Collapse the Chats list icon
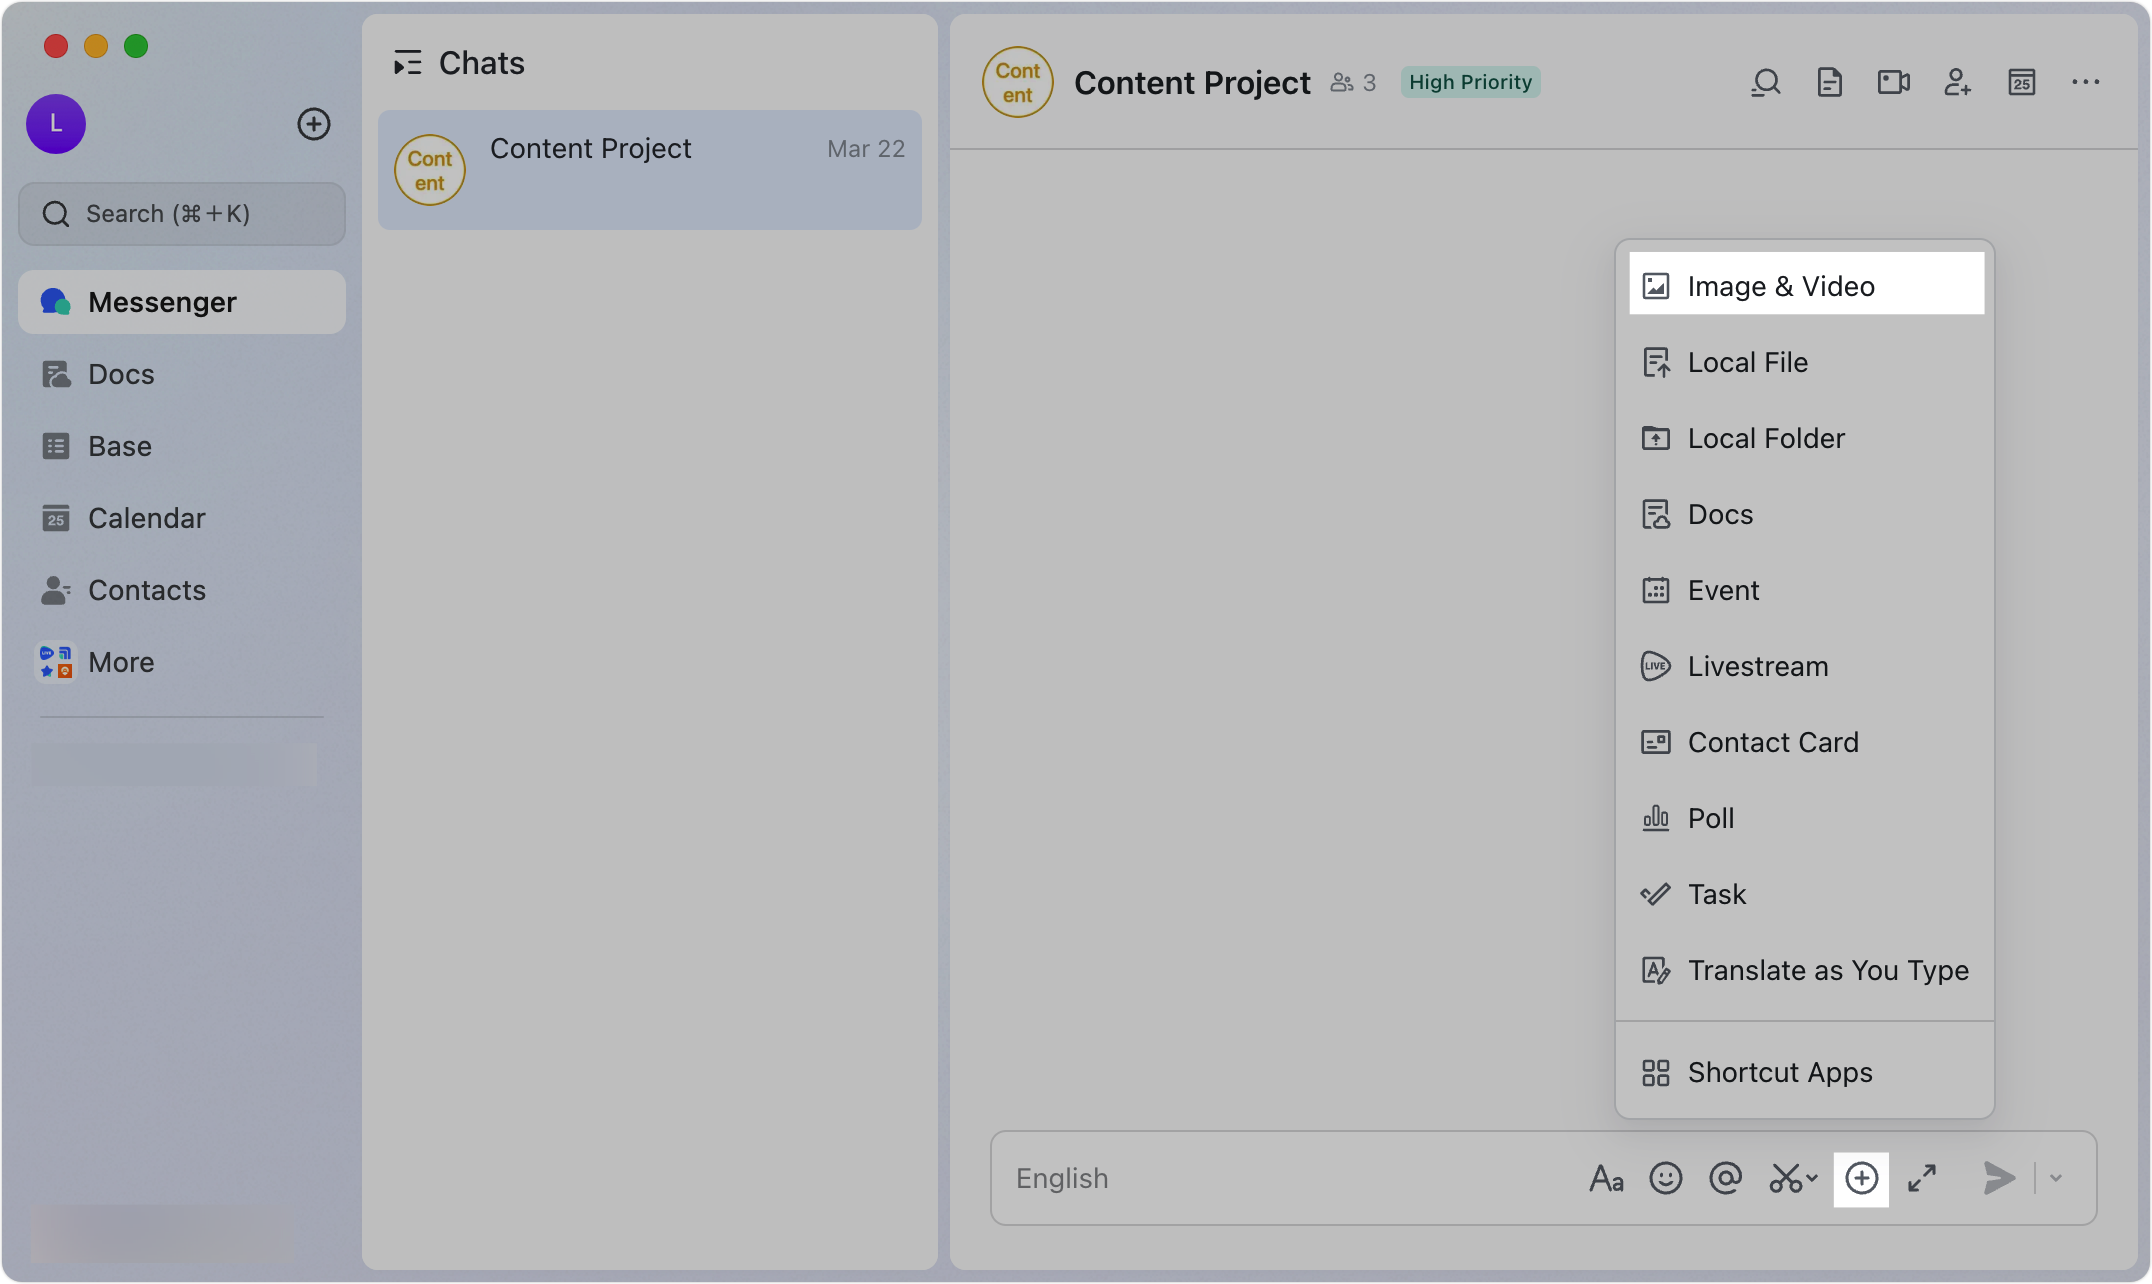This screenshot has height=1284, width=2152. pos(407,62)
